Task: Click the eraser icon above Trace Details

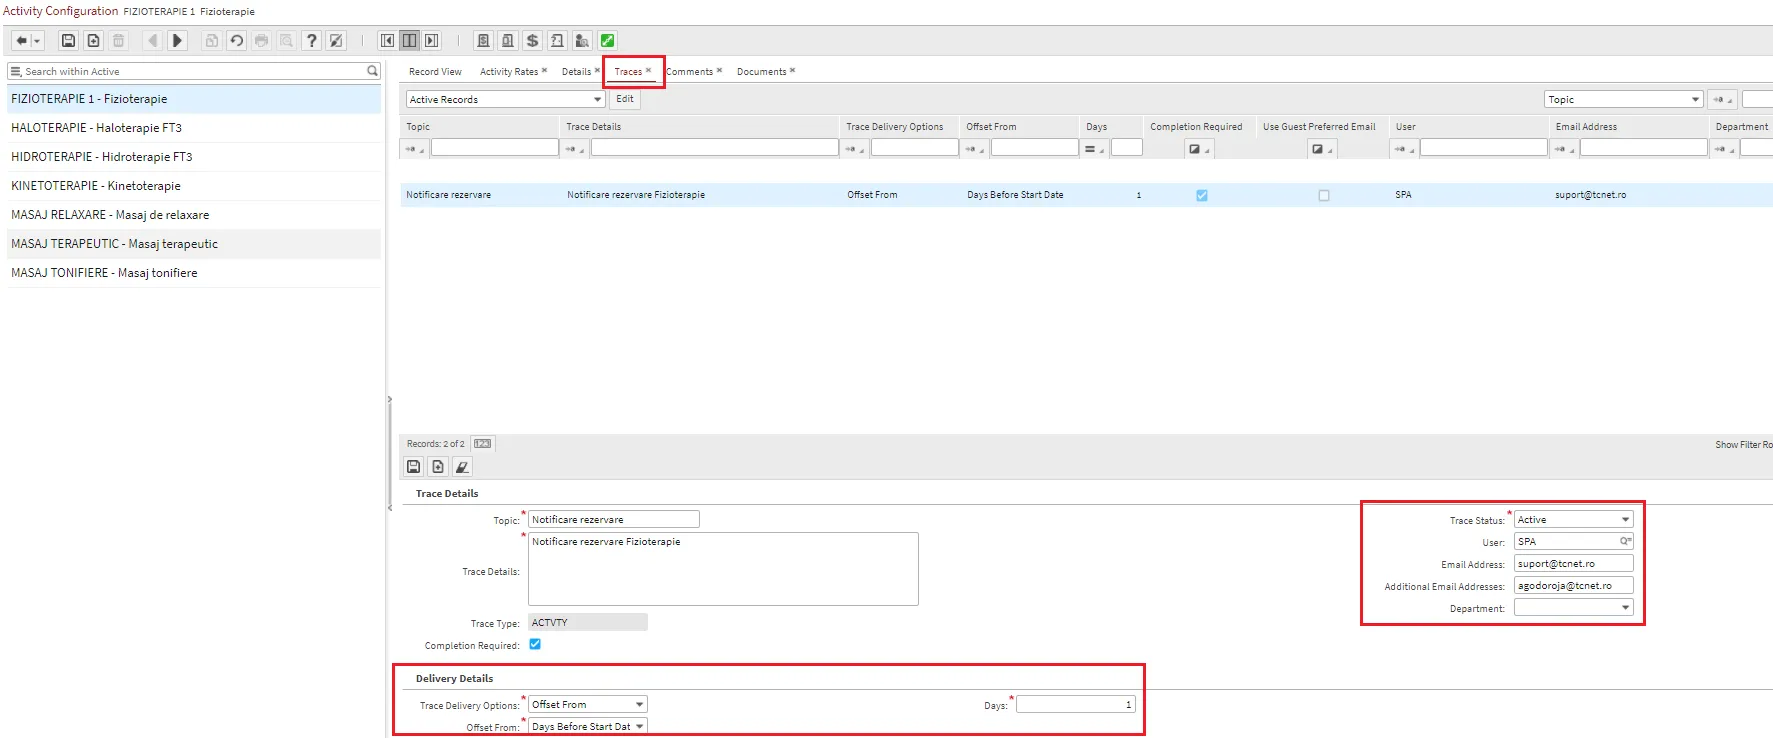Action: point(462,467)
